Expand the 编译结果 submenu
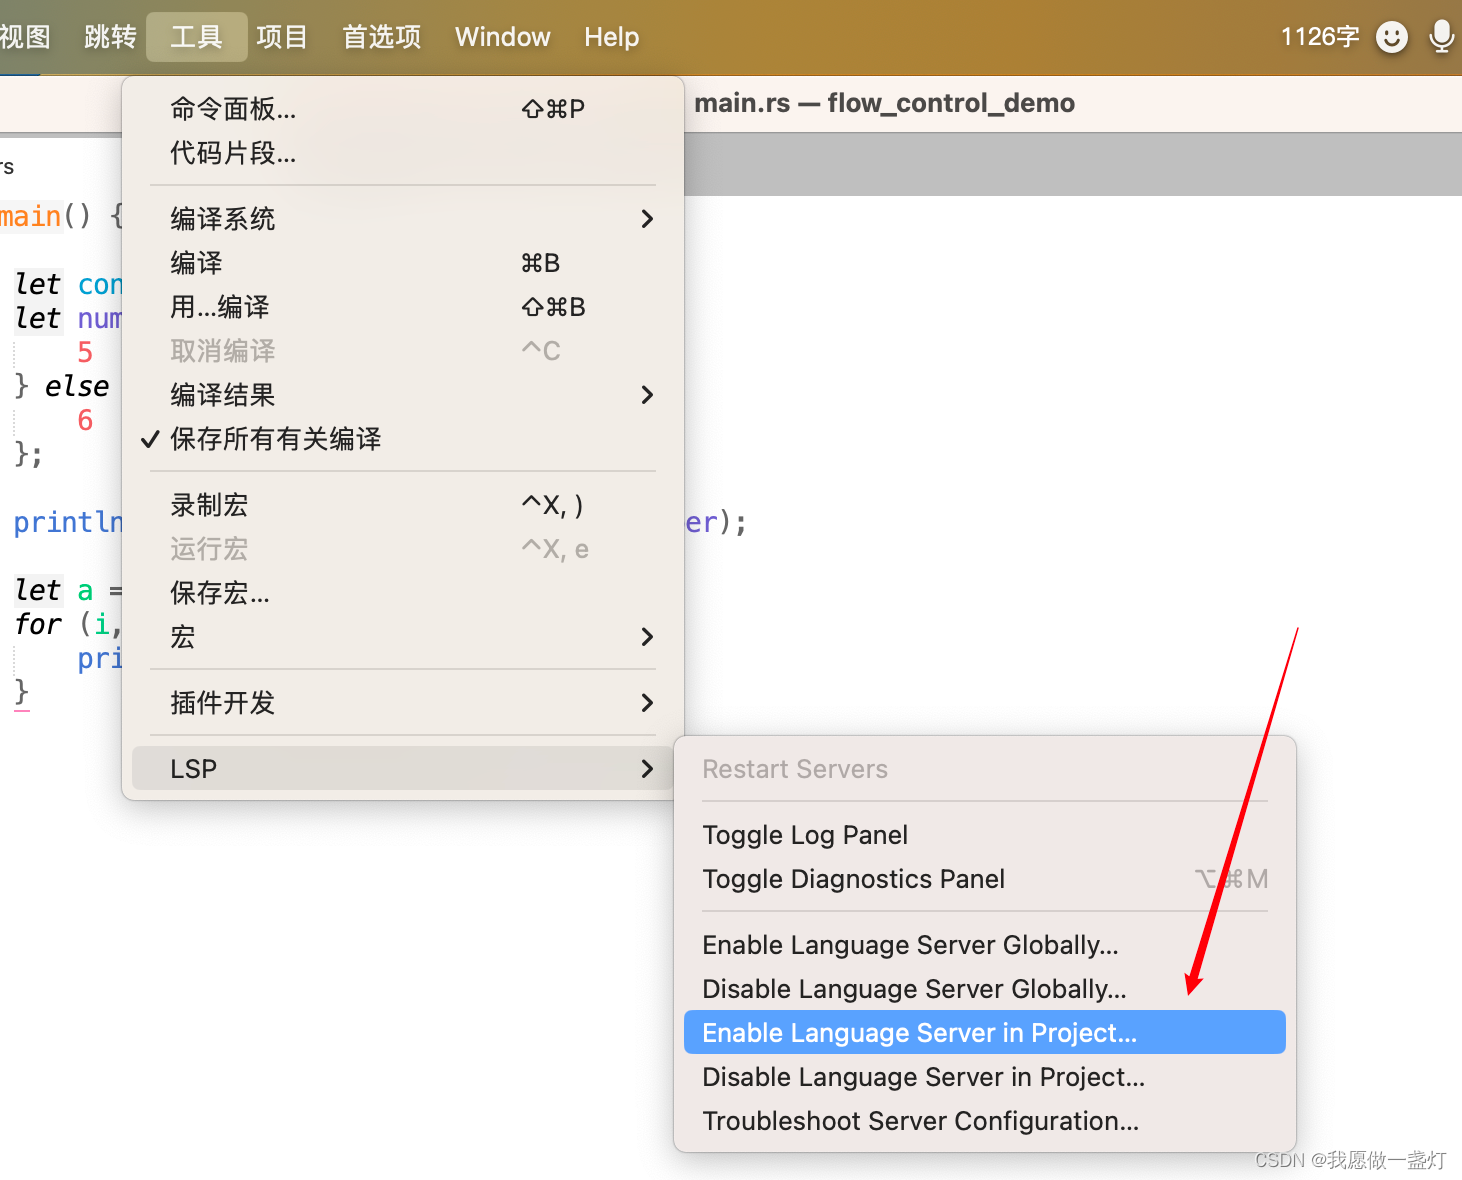This screenshot has width=1462, height=1180. tap(222, 395)
